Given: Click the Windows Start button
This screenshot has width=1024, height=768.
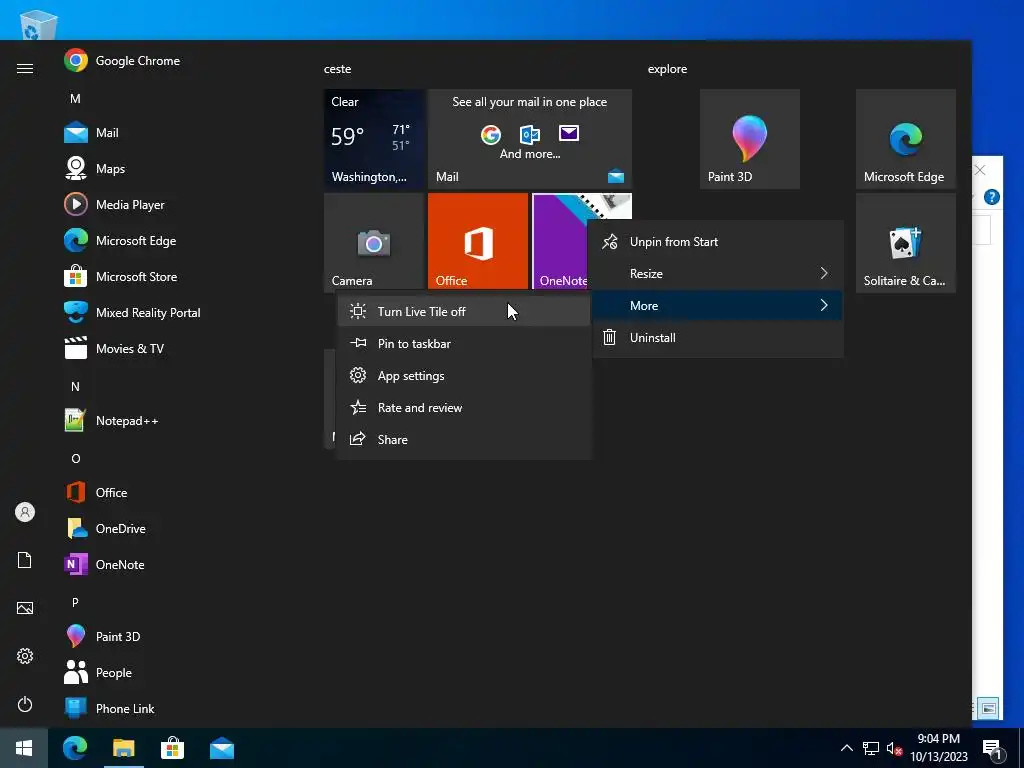Looking at the screenshot, I should [x=24, y=748].
